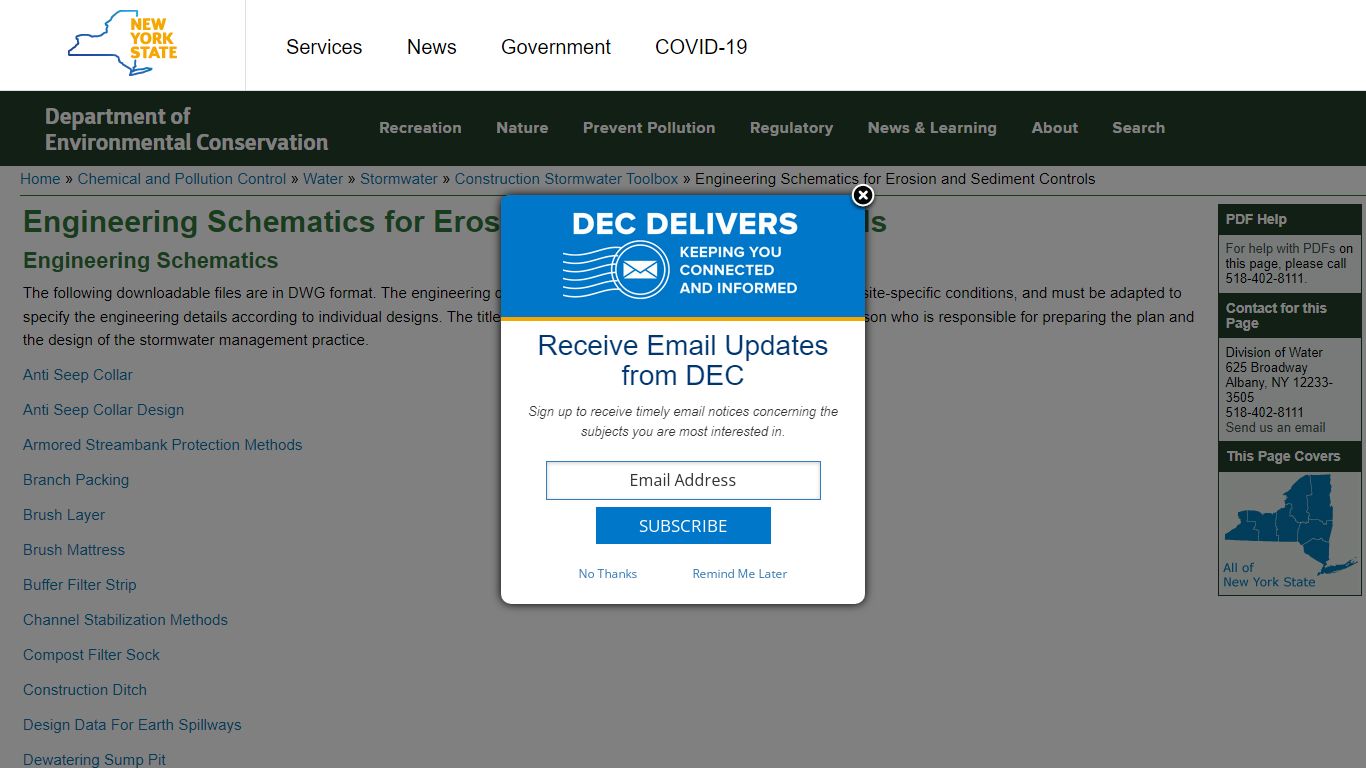Go to Department of Environmental Conservation home title
The height and width of the screenshot is (768, 1366).
click(x=186, y=129)
